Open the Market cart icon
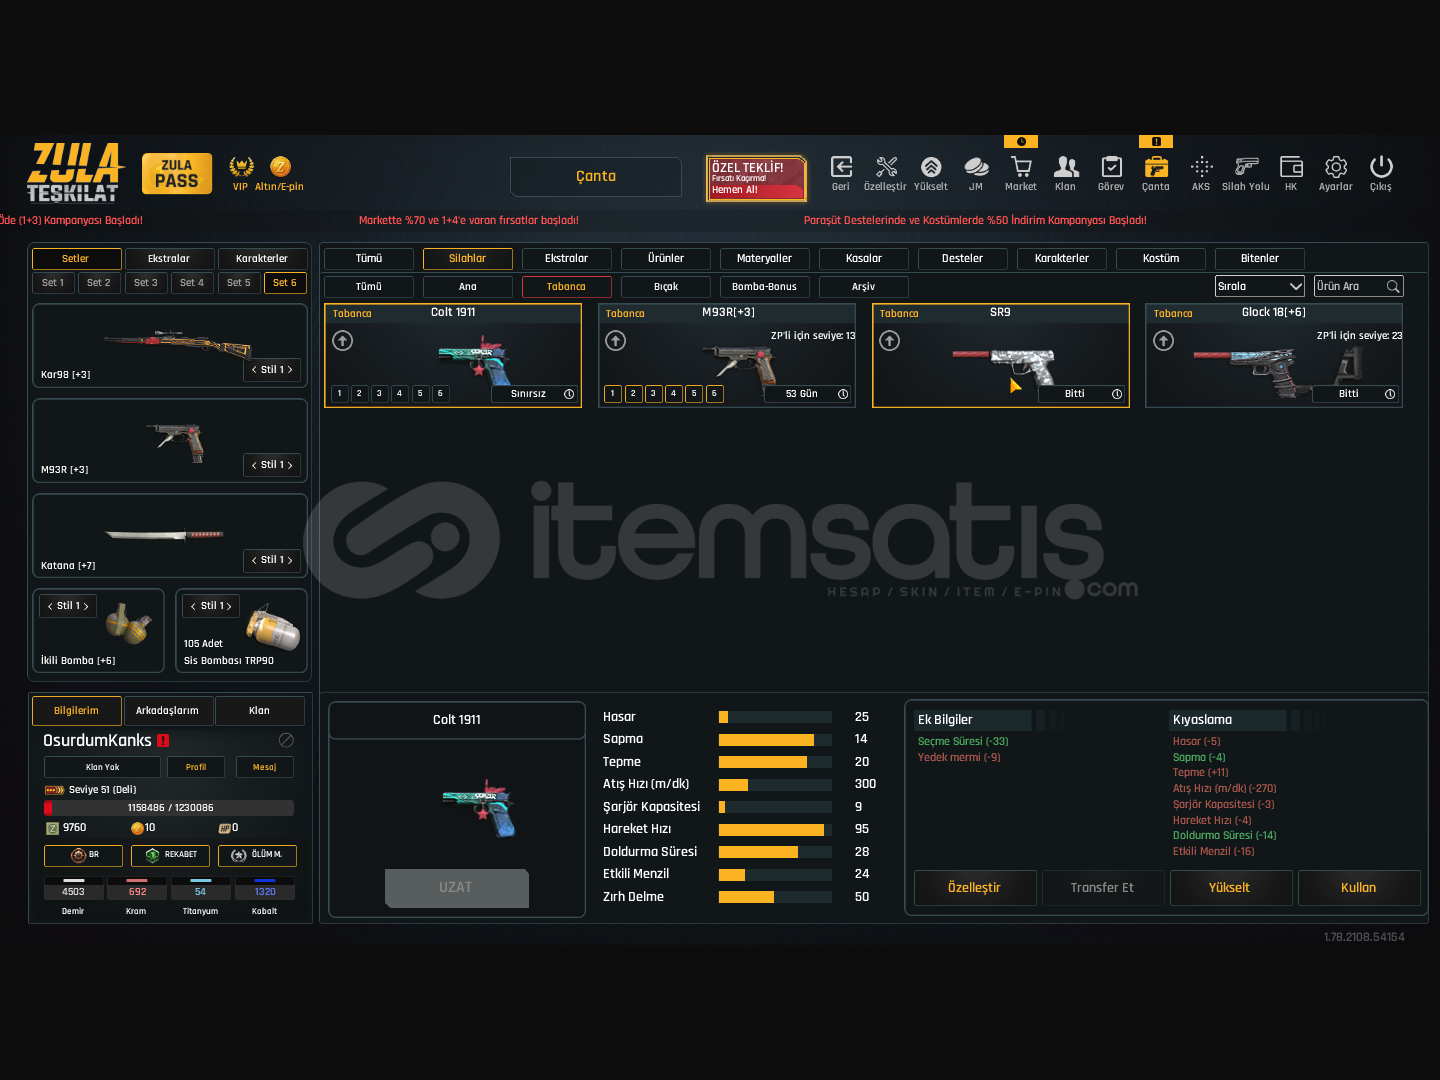The height and width of the screenshot is (1080, 1440). click(x=1021, y=167)
